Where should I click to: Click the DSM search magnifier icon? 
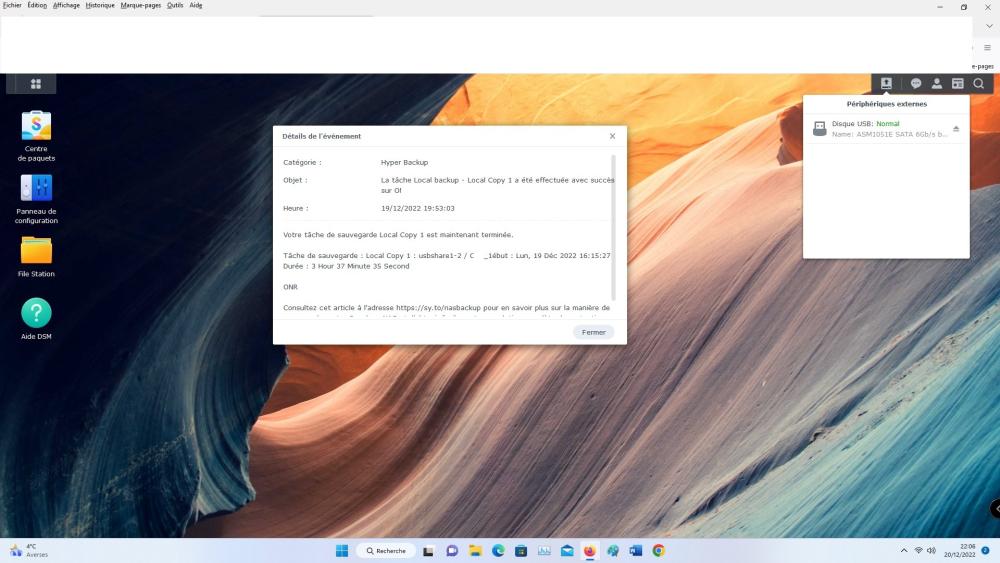click(x=979, y=84)
